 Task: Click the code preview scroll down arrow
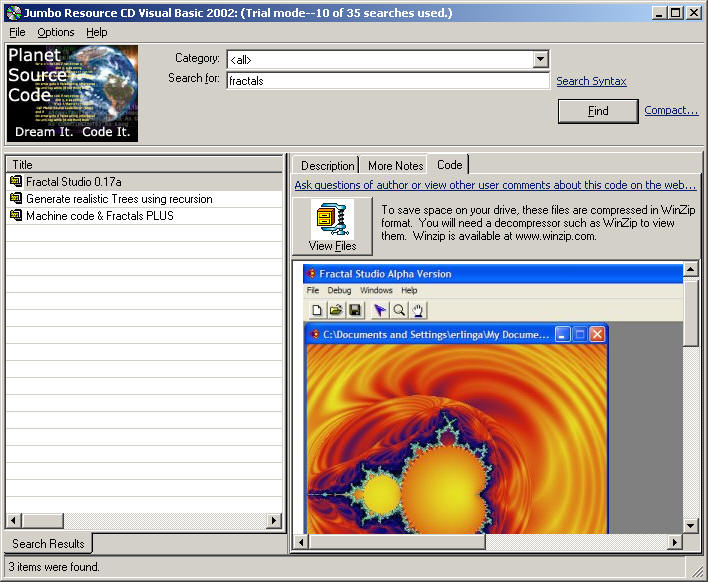(x=690, y=525)
